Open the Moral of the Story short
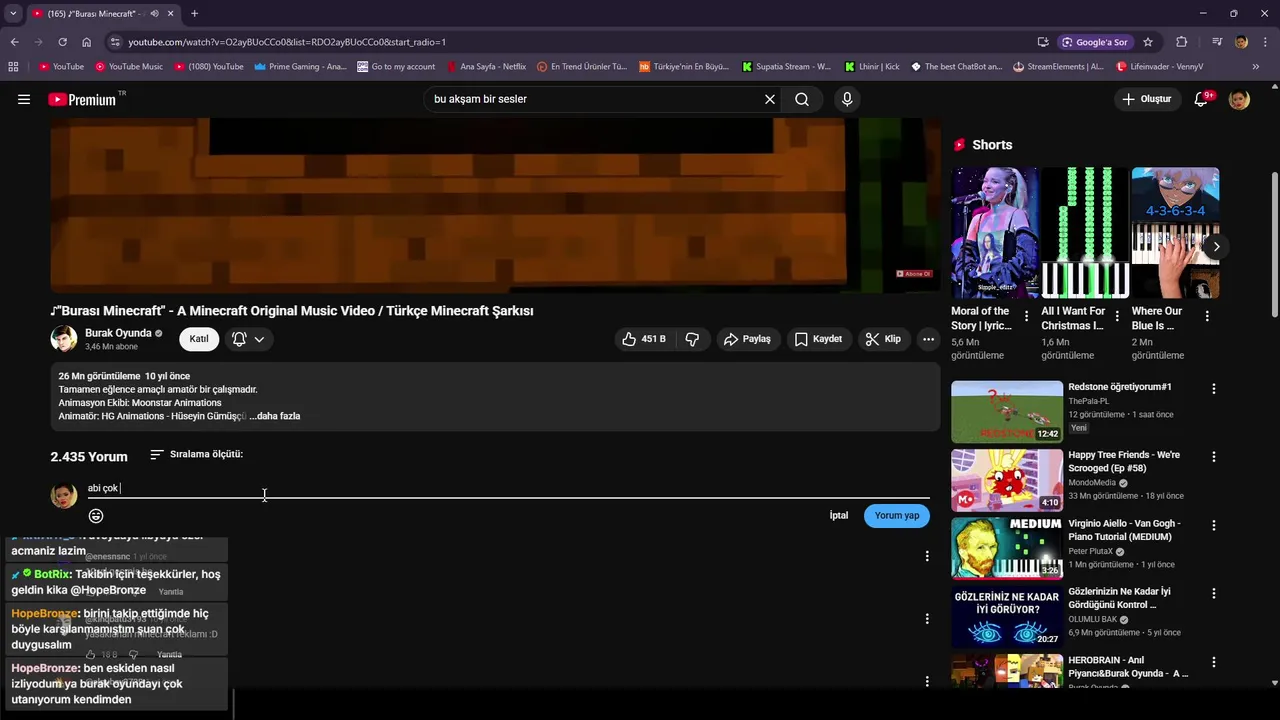 point(994,233)
